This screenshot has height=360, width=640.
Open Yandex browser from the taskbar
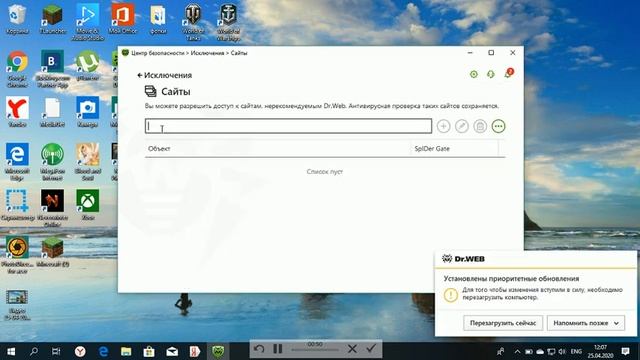[80, 351]
